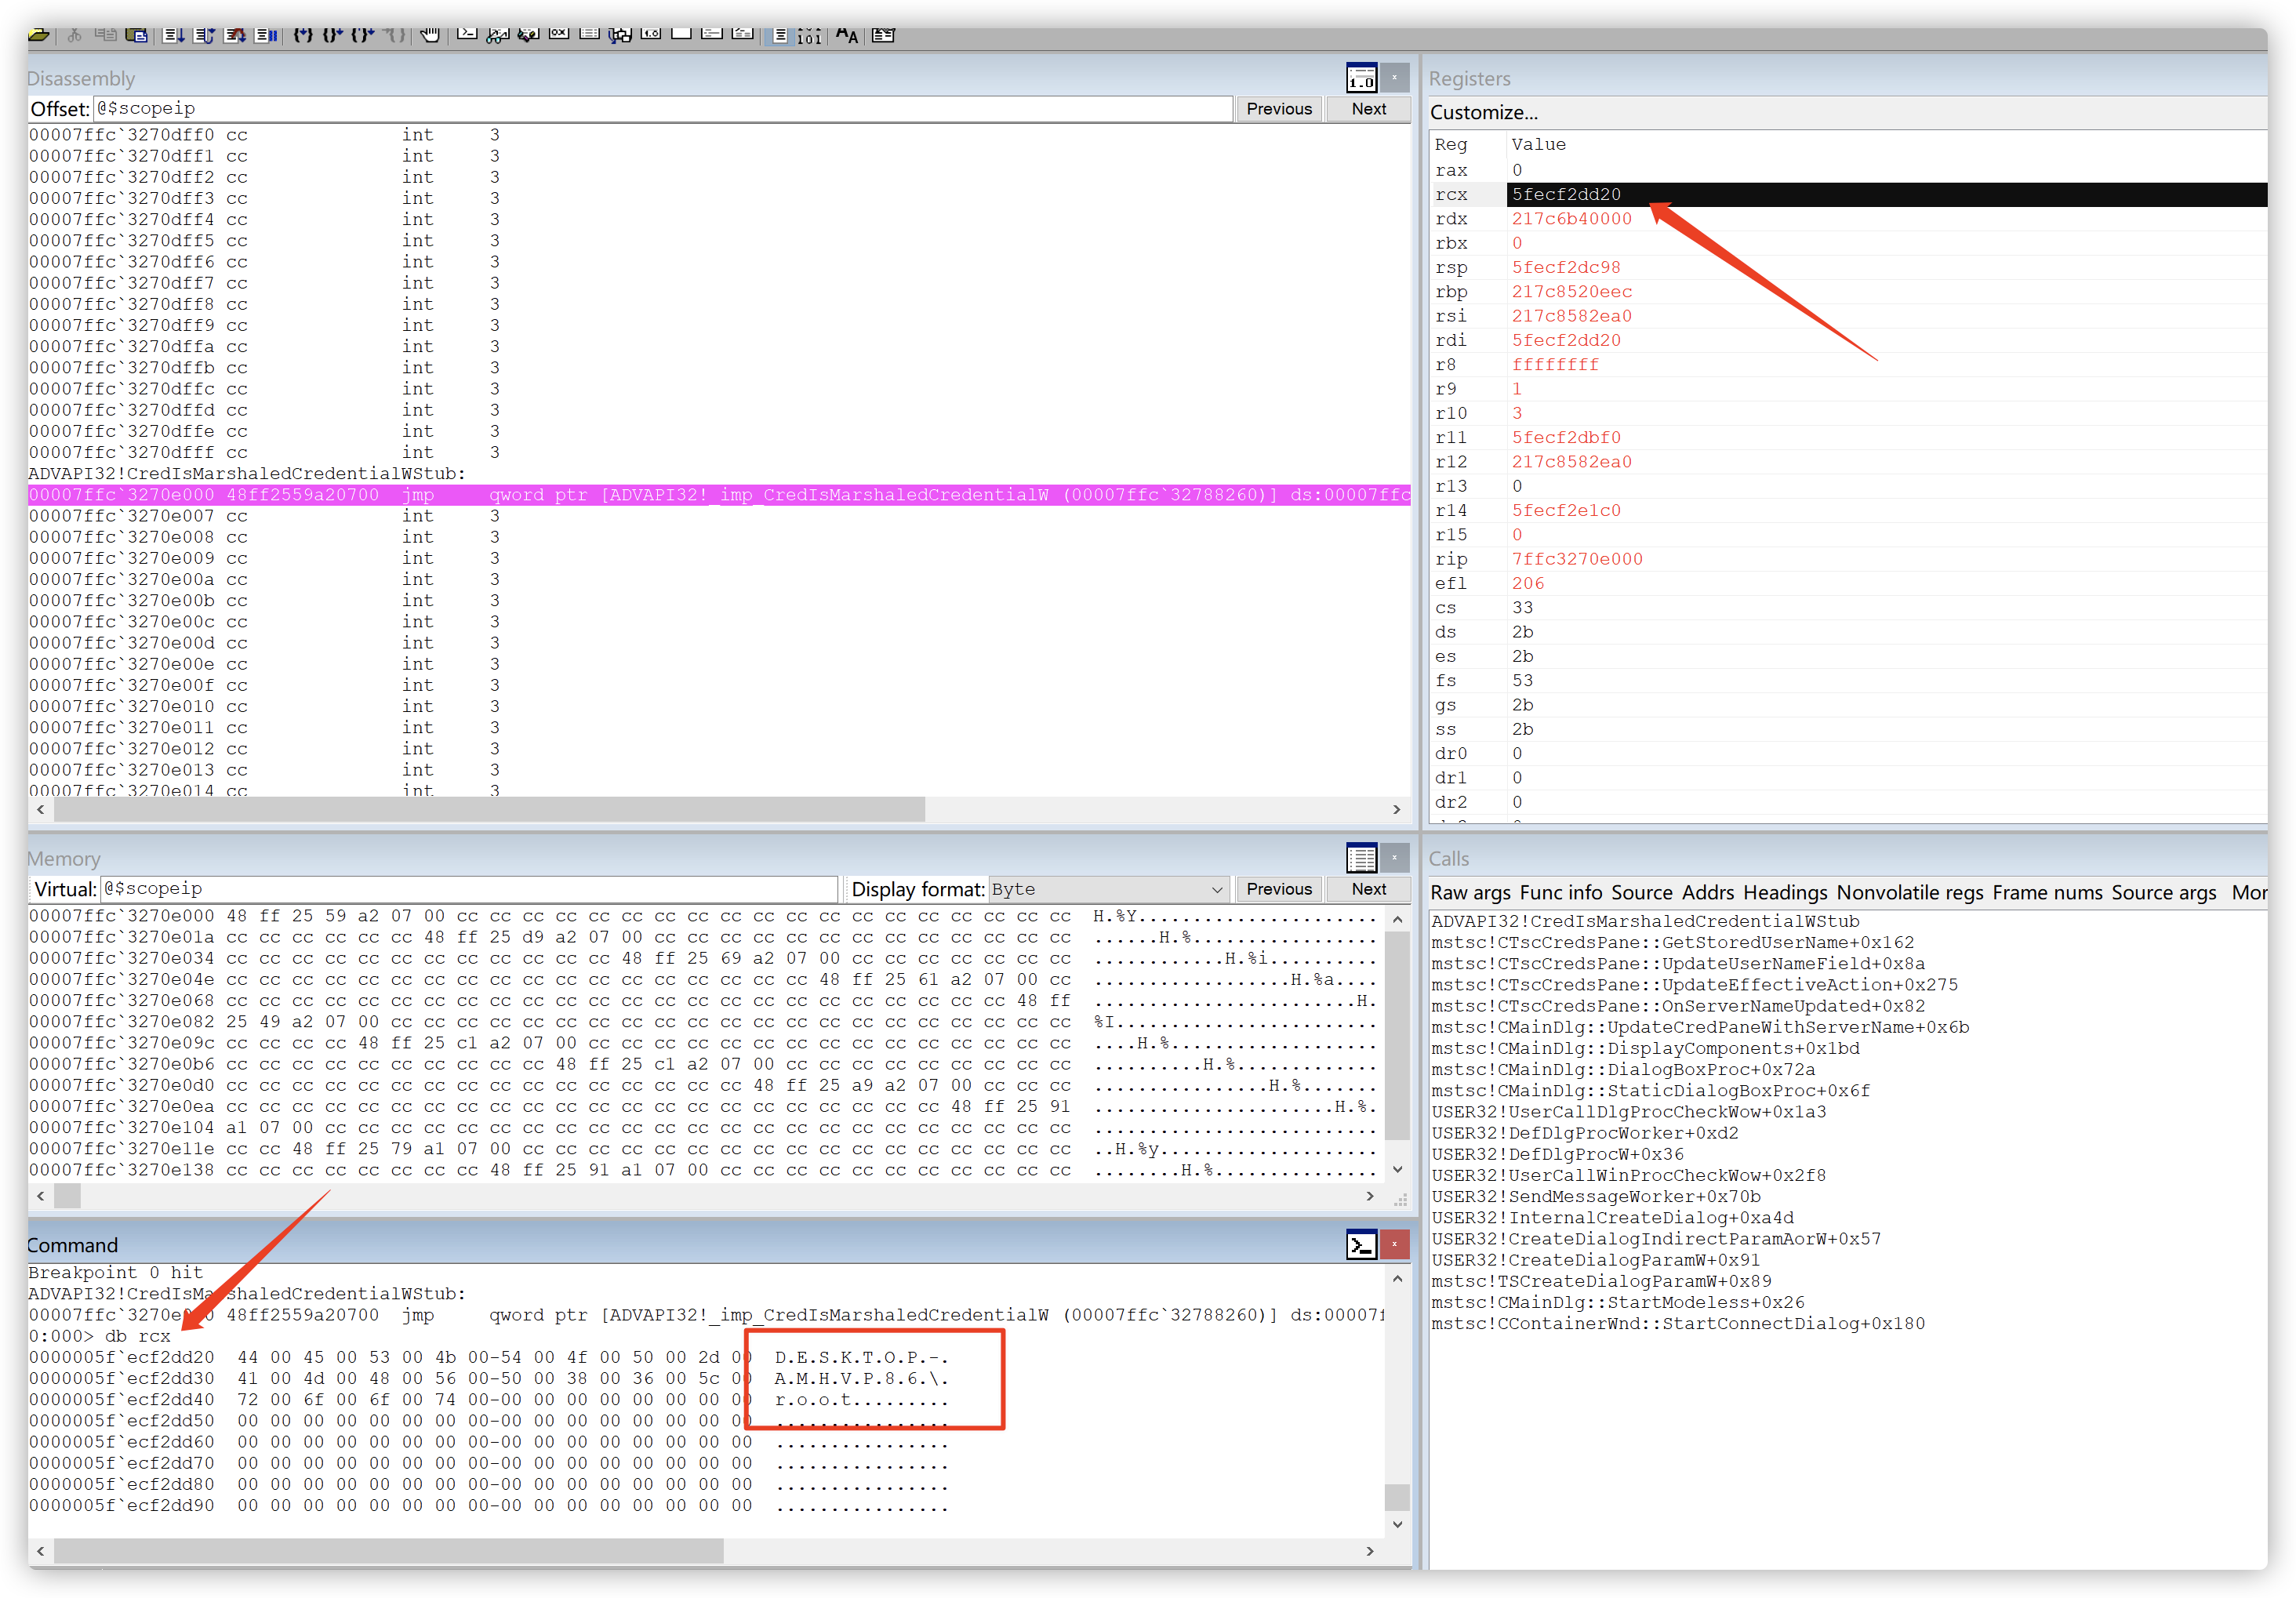Click the Disassembly panel's window icon
Image resolution: width=2296 pixels, height=1598 pixels.
coord(1361,78)
